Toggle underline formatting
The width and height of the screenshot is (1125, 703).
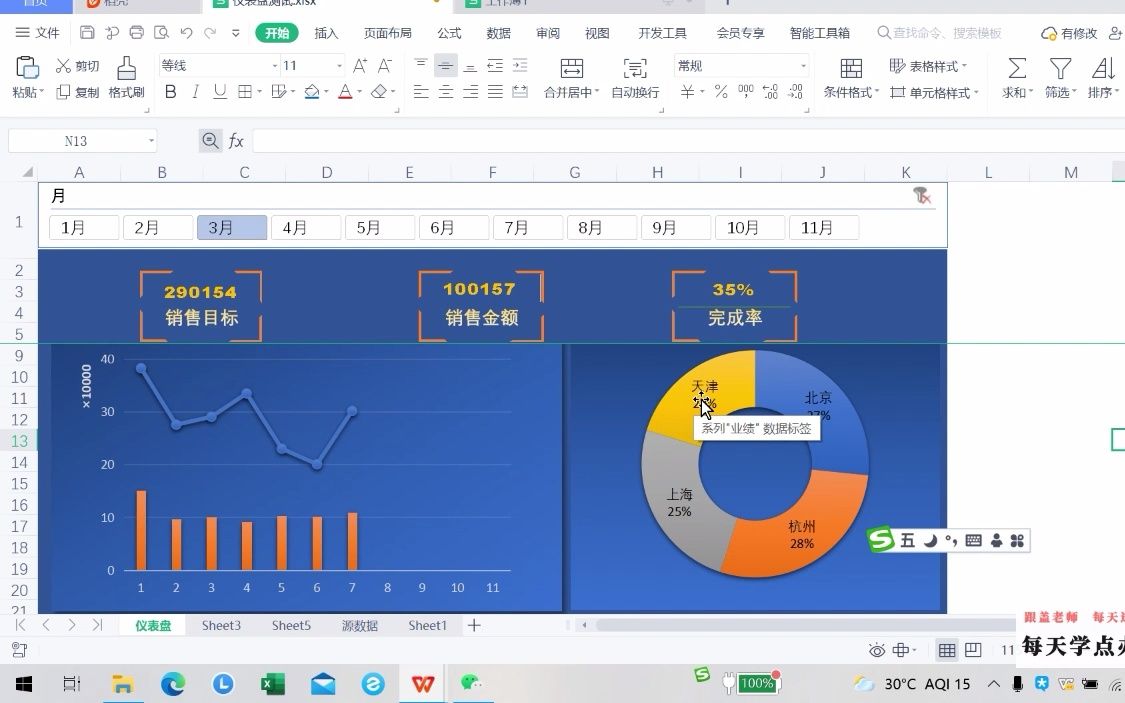coord(220,92)
